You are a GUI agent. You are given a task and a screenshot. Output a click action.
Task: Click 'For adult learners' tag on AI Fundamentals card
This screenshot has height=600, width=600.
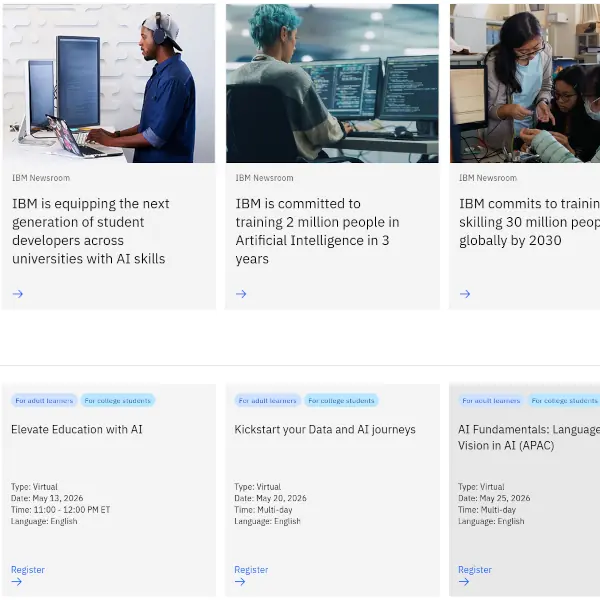tap(491, 400)
